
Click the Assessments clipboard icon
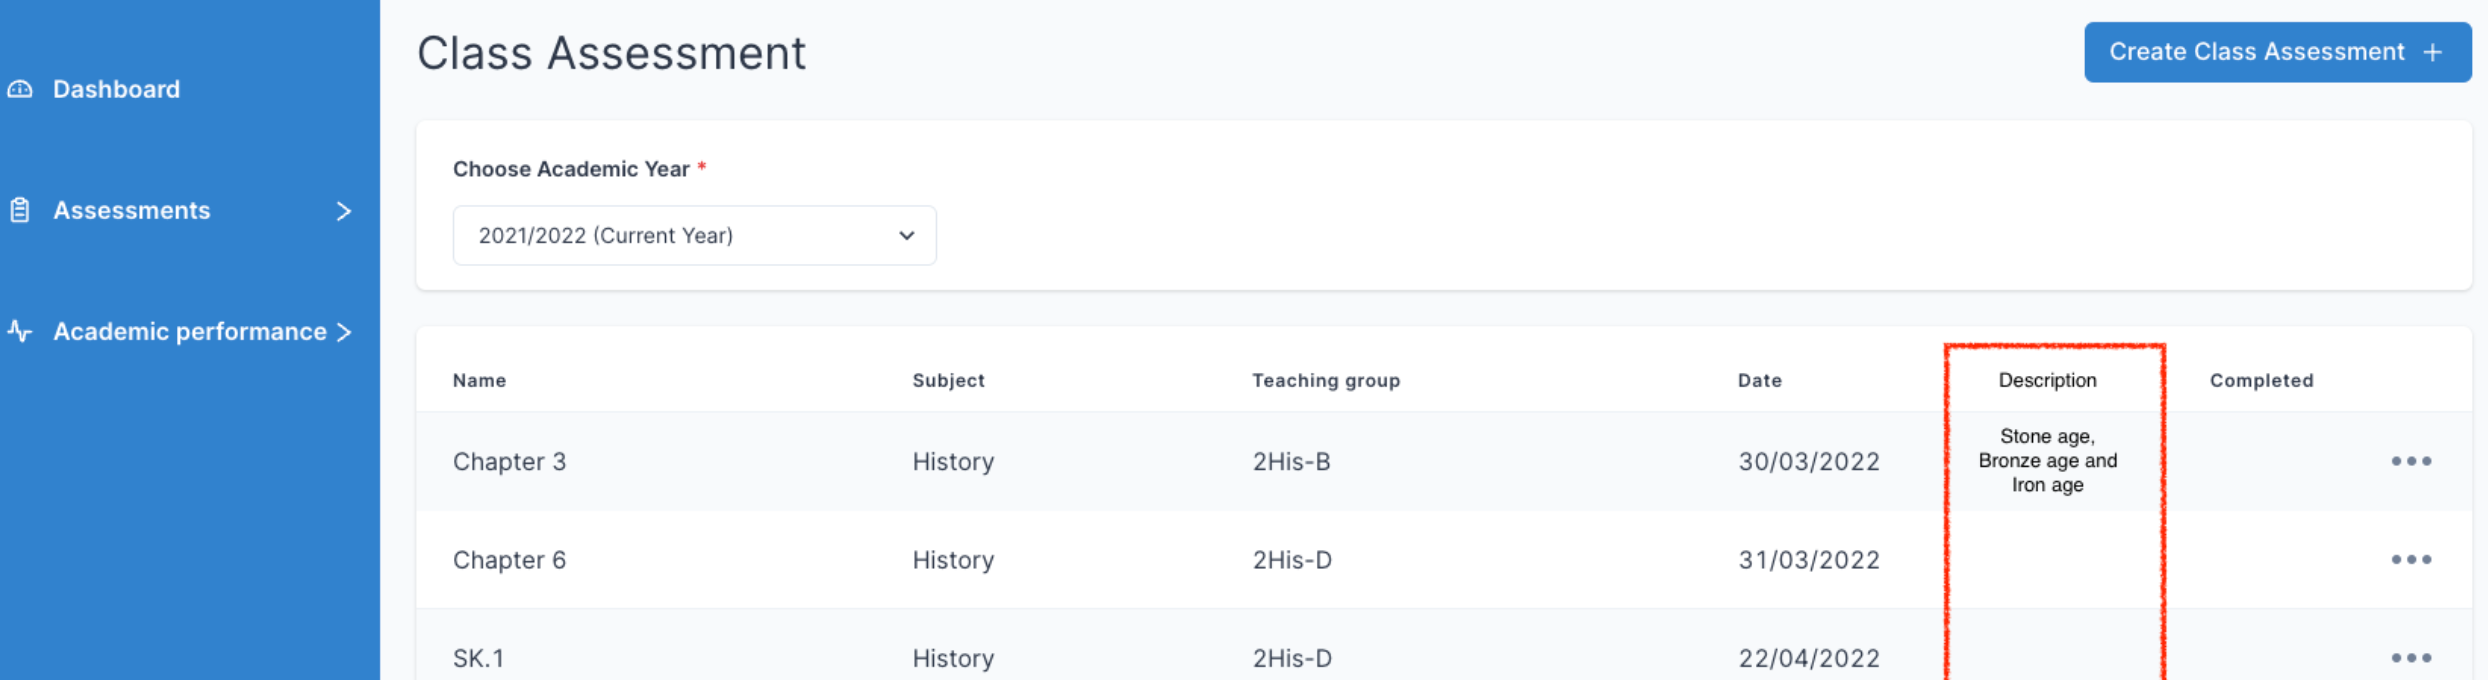[x=20, y=210]
